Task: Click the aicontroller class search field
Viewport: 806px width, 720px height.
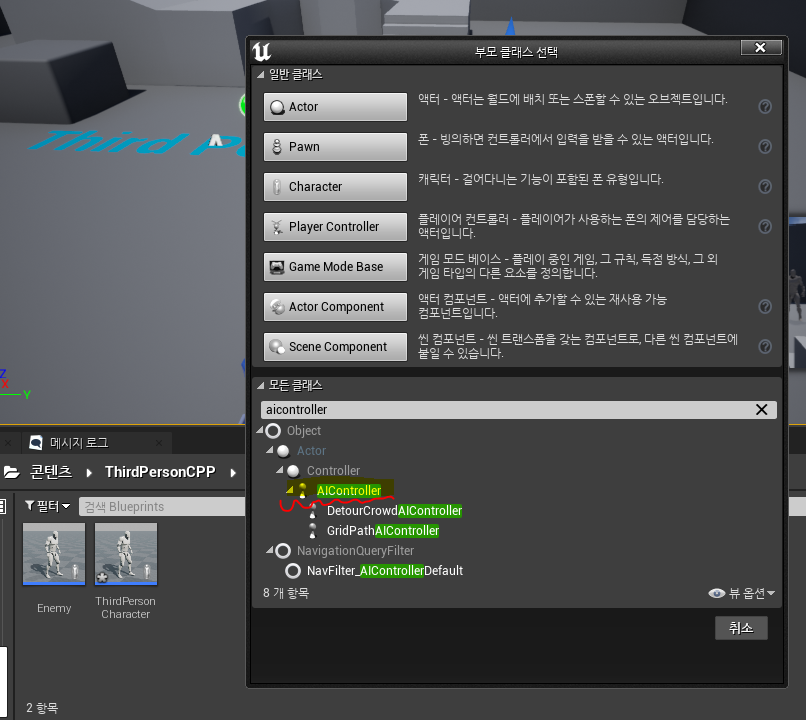Action: tap(506, 410)
